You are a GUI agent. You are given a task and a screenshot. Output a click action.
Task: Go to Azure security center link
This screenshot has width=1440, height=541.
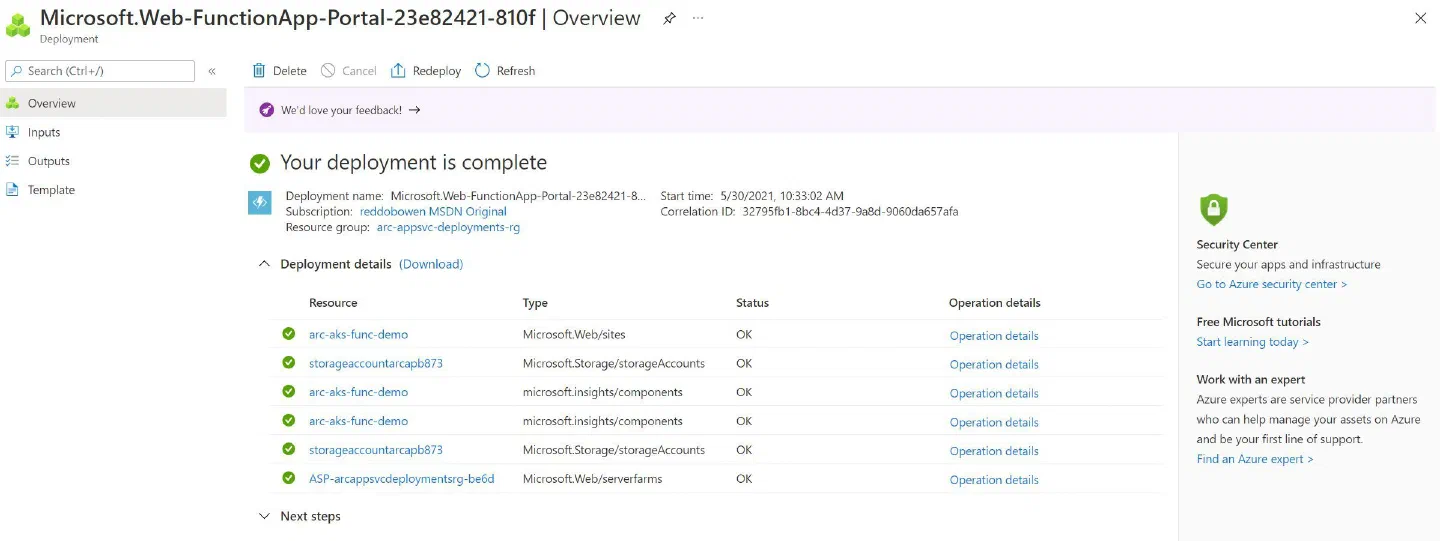tap(1272, 284)
